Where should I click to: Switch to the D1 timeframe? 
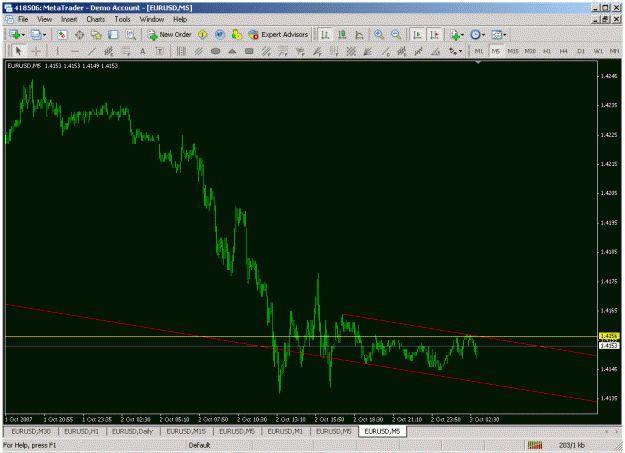(581, 51)
